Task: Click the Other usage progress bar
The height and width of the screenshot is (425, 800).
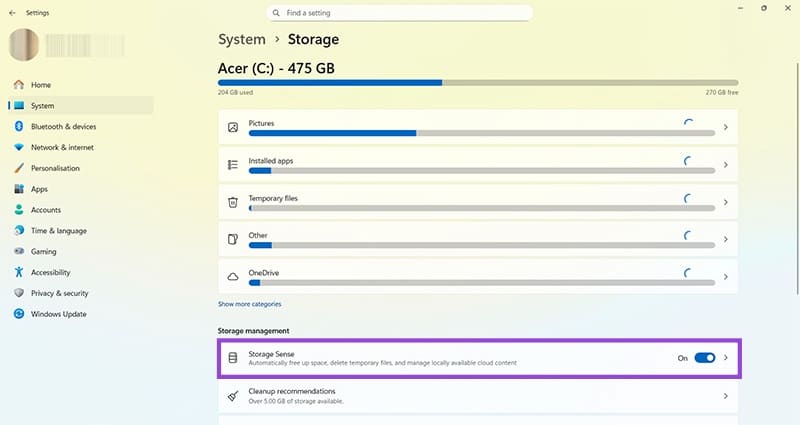Action: (x=482, y=245)
